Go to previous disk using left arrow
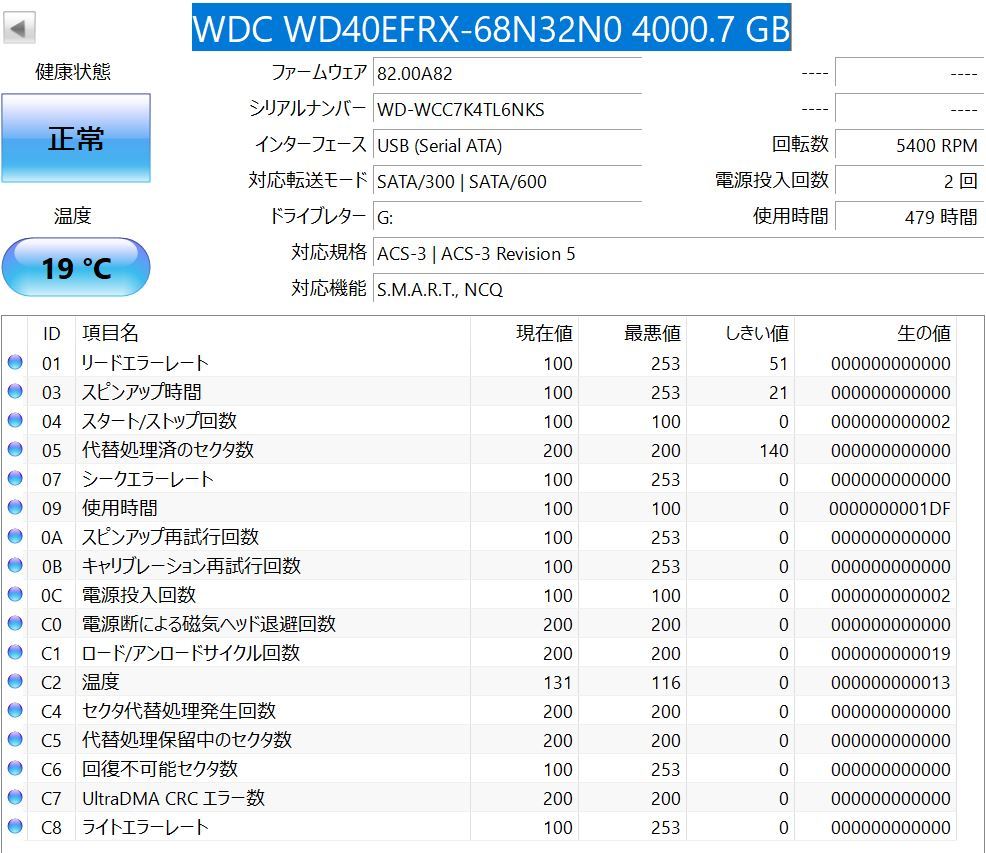 pyautogui.click(x=19, y=28)
